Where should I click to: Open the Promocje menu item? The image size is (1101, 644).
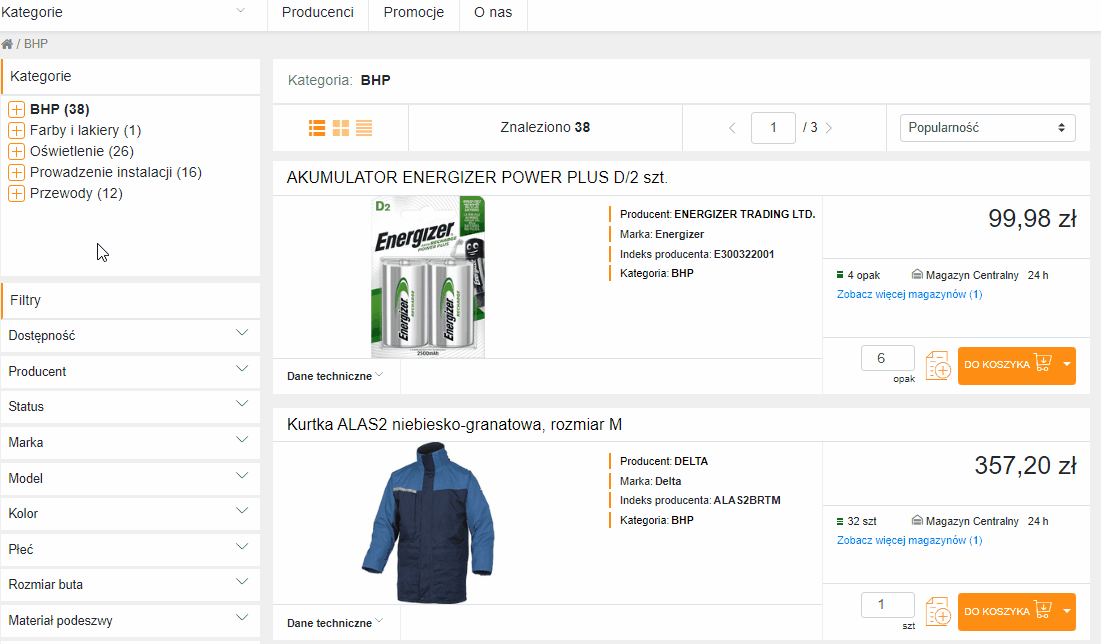point(414,13)
